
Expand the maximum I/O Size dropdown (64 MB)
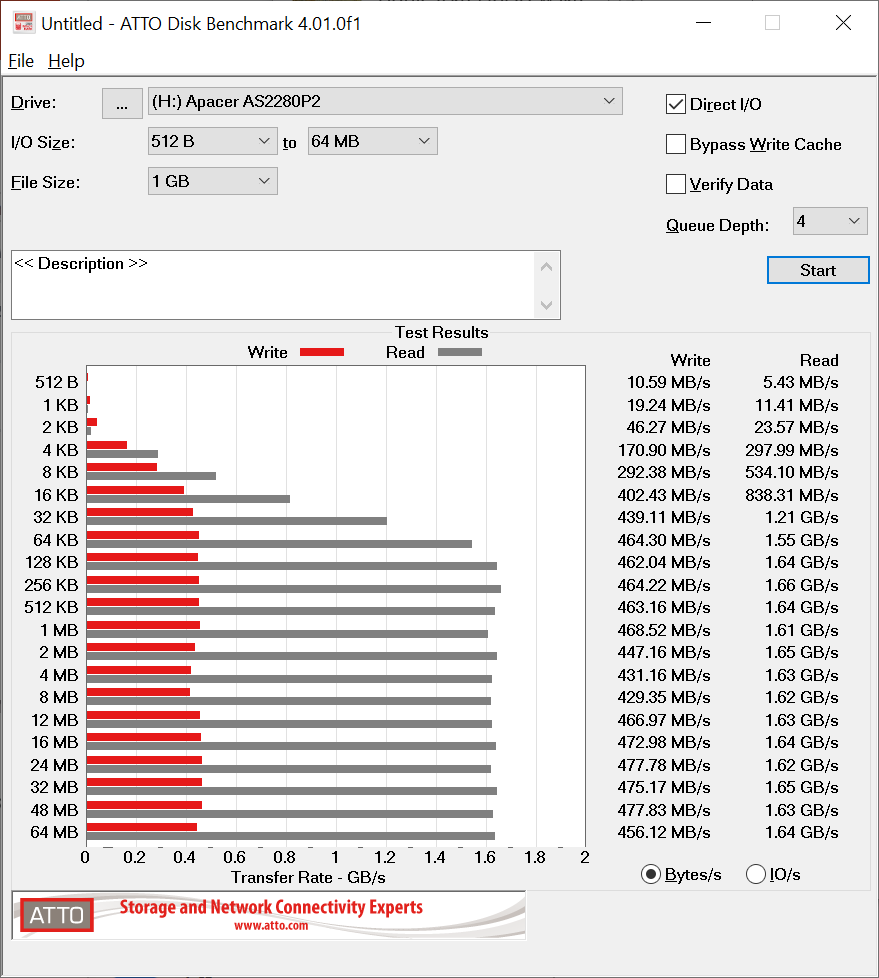point(372,142)
